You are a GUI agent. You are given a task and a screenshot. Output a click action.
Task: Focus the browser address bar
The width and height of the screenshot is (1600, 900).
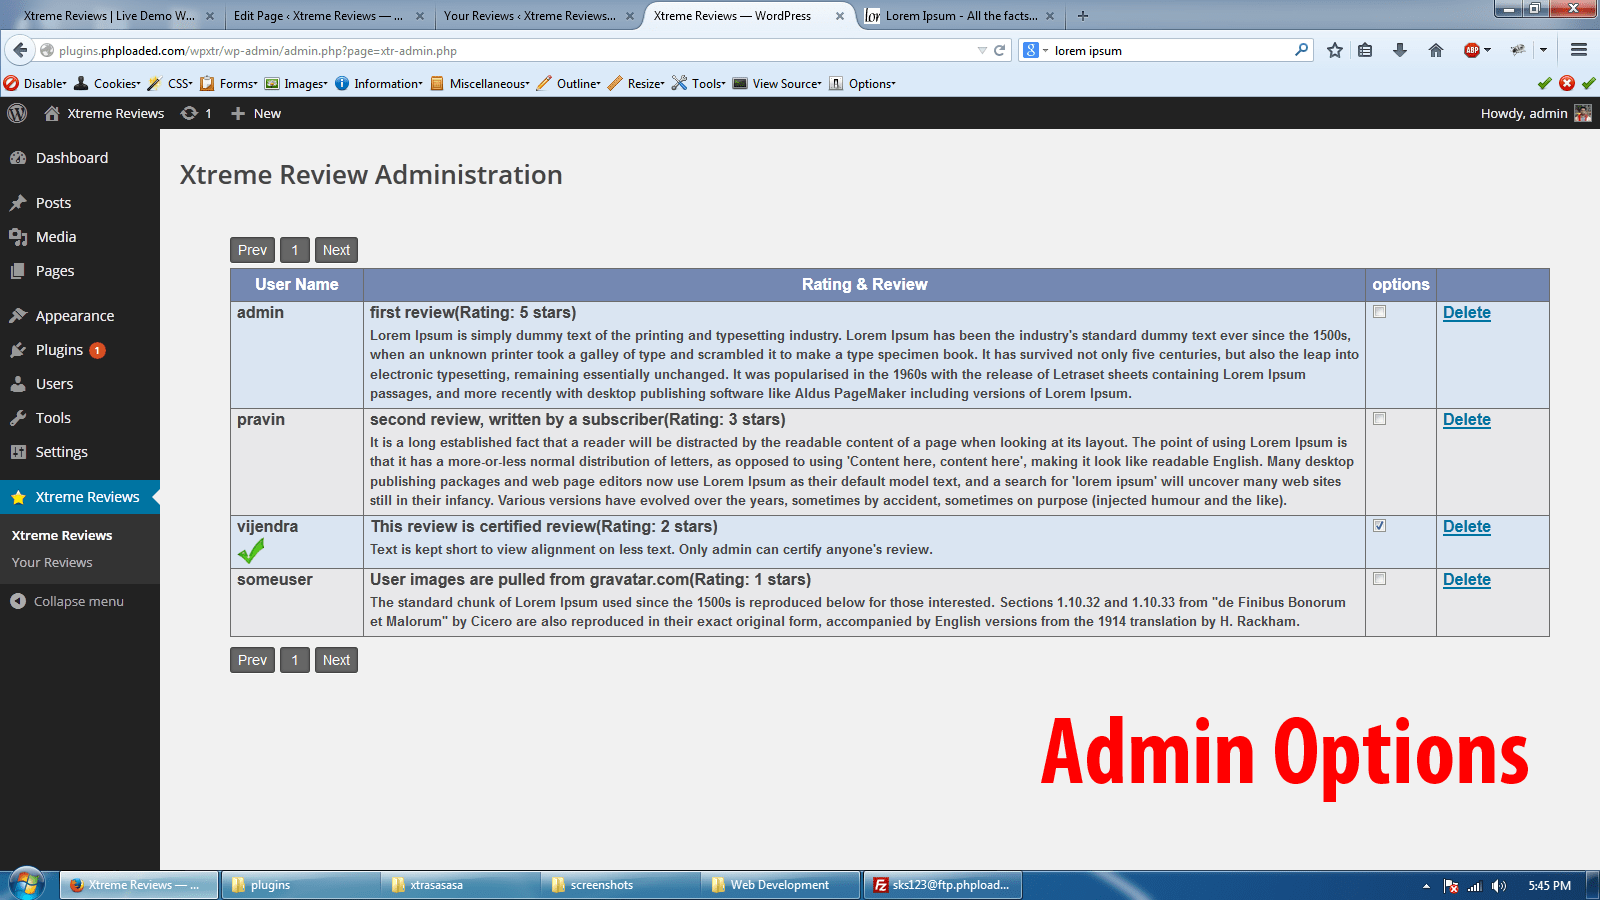pyautogui.click(x=515, y=50)
